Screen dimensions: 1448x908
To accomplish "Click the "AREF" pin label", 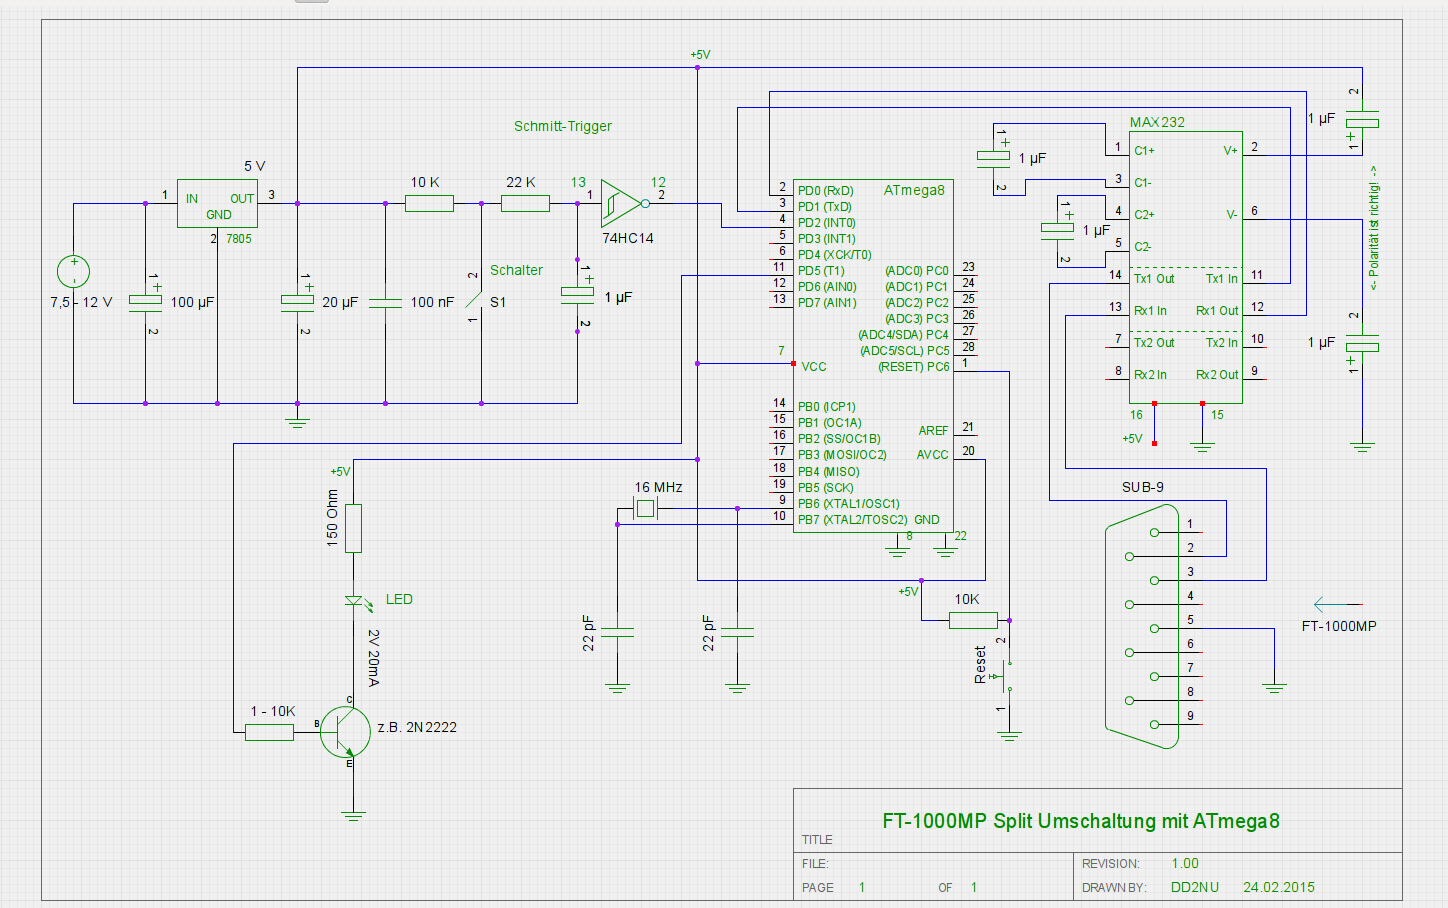I will tap(934, 431).
